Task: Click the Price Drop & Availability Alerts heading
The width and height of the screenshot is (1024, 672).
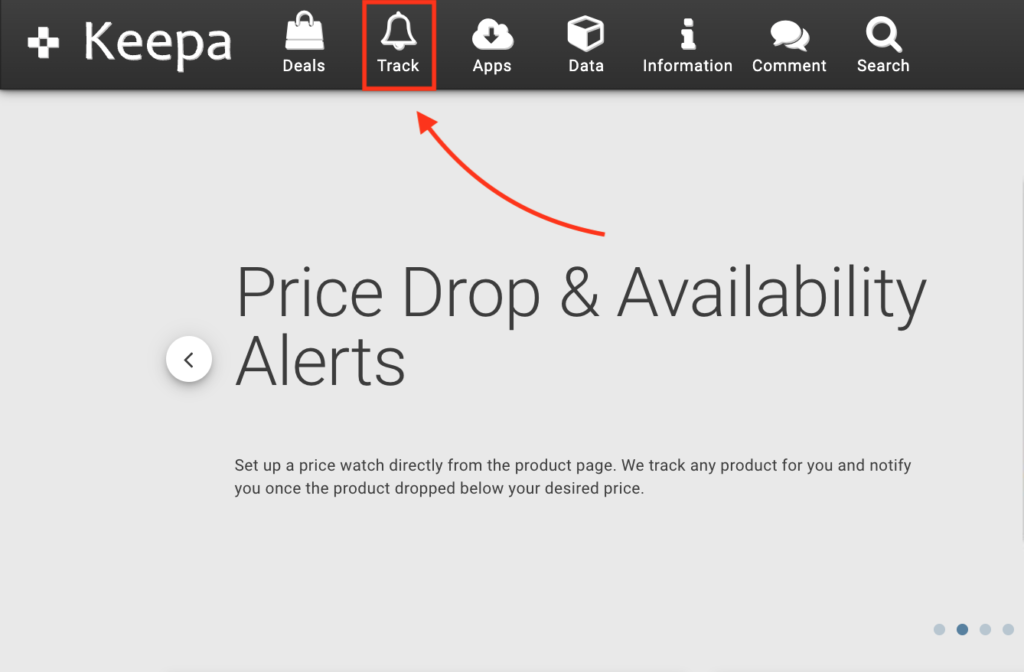Action: point(580,325)
